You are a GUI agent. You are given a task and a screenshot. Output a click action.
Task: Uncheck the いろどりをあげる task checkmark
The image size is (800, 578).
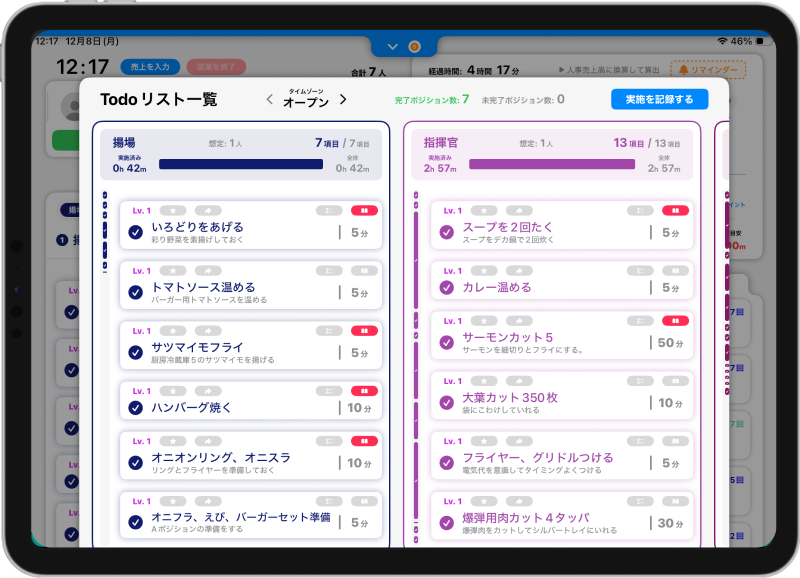pos(136,233)
